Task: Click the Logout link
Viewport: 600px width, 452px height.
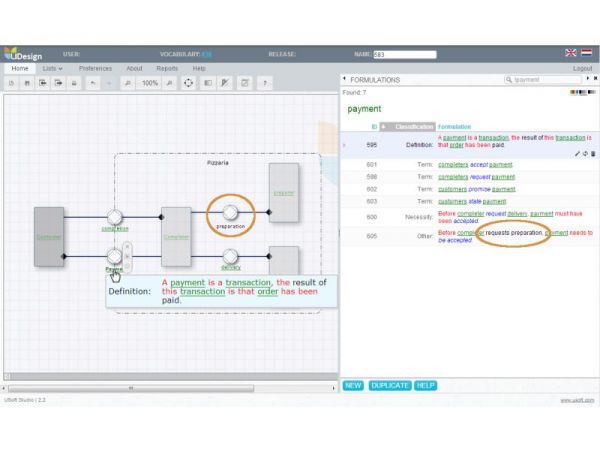Action: point(582,69)
